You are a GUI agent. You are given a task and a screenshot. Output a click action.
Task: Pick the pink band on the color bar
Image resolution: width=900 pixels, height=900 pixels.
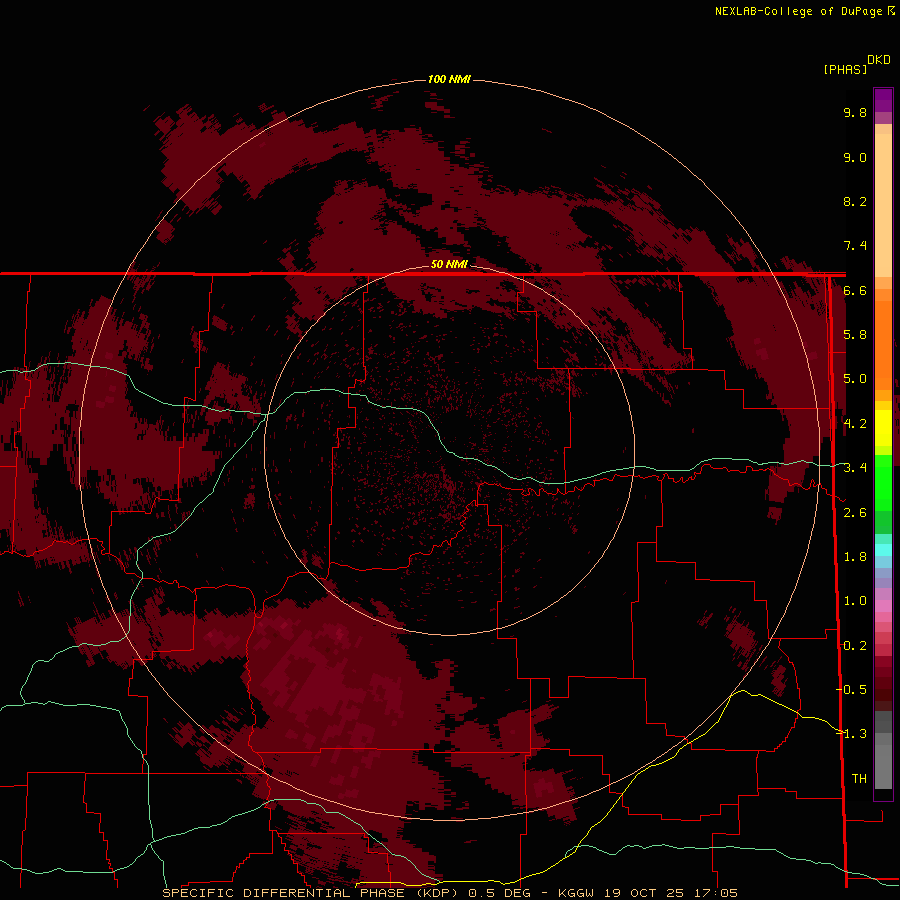pyautogui.click(x=883, y=606)
